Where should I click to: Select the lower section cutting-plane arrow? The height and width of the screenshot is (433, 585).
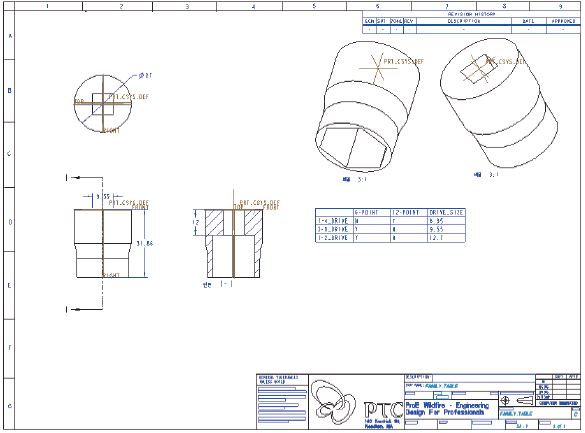click(85, 309)
